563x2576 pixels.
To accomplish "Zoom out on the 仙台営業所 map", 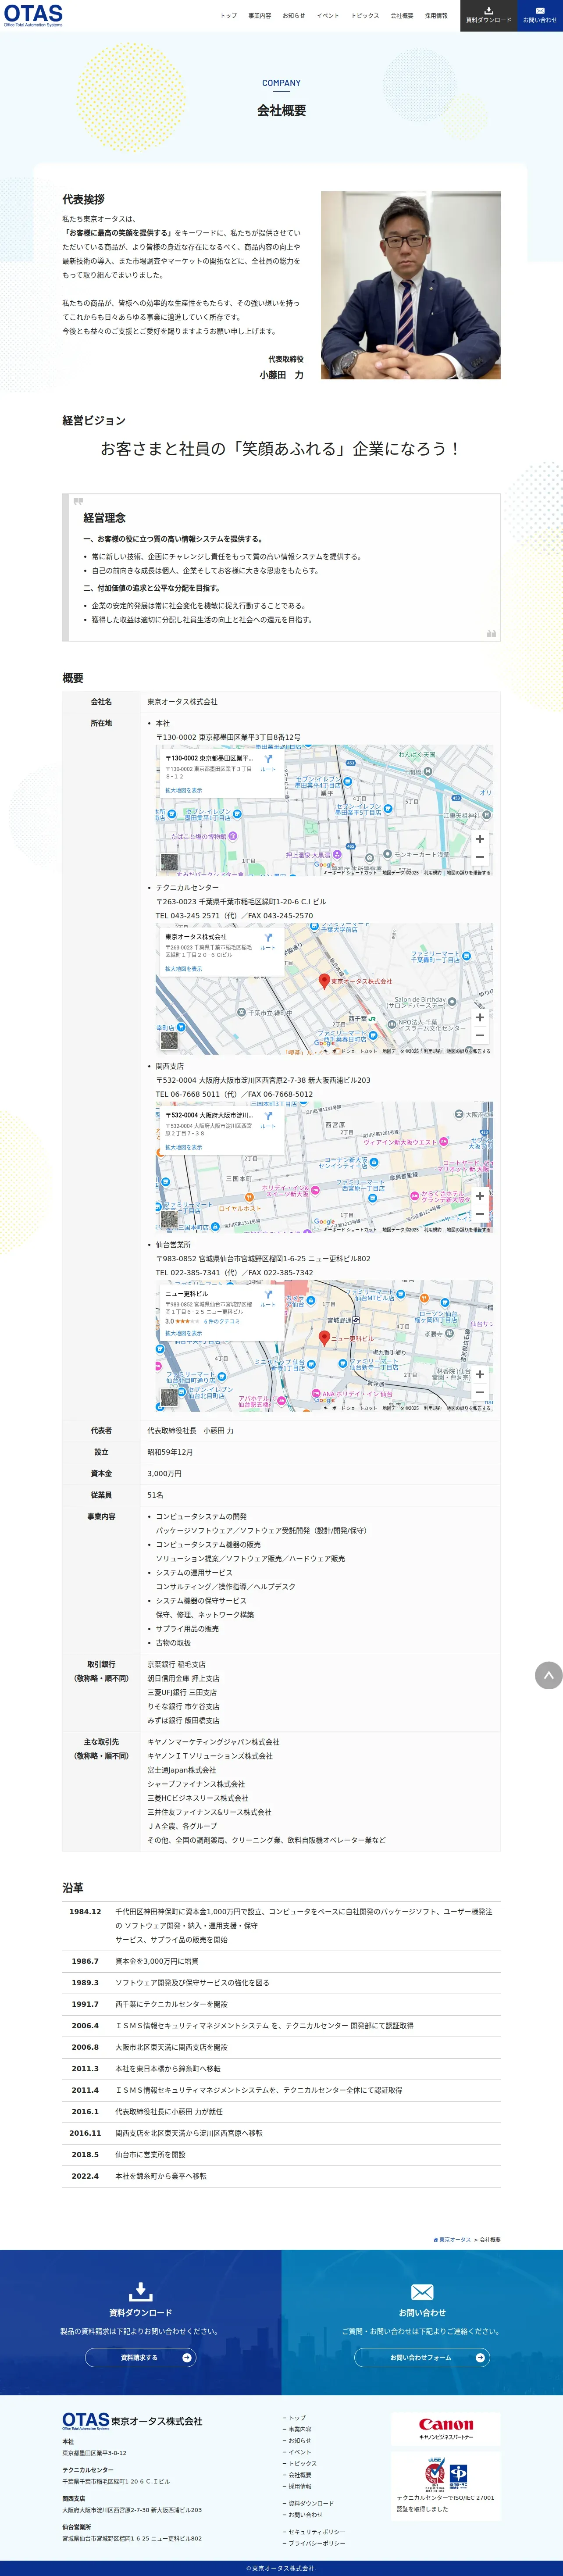I will [480, 1392].
